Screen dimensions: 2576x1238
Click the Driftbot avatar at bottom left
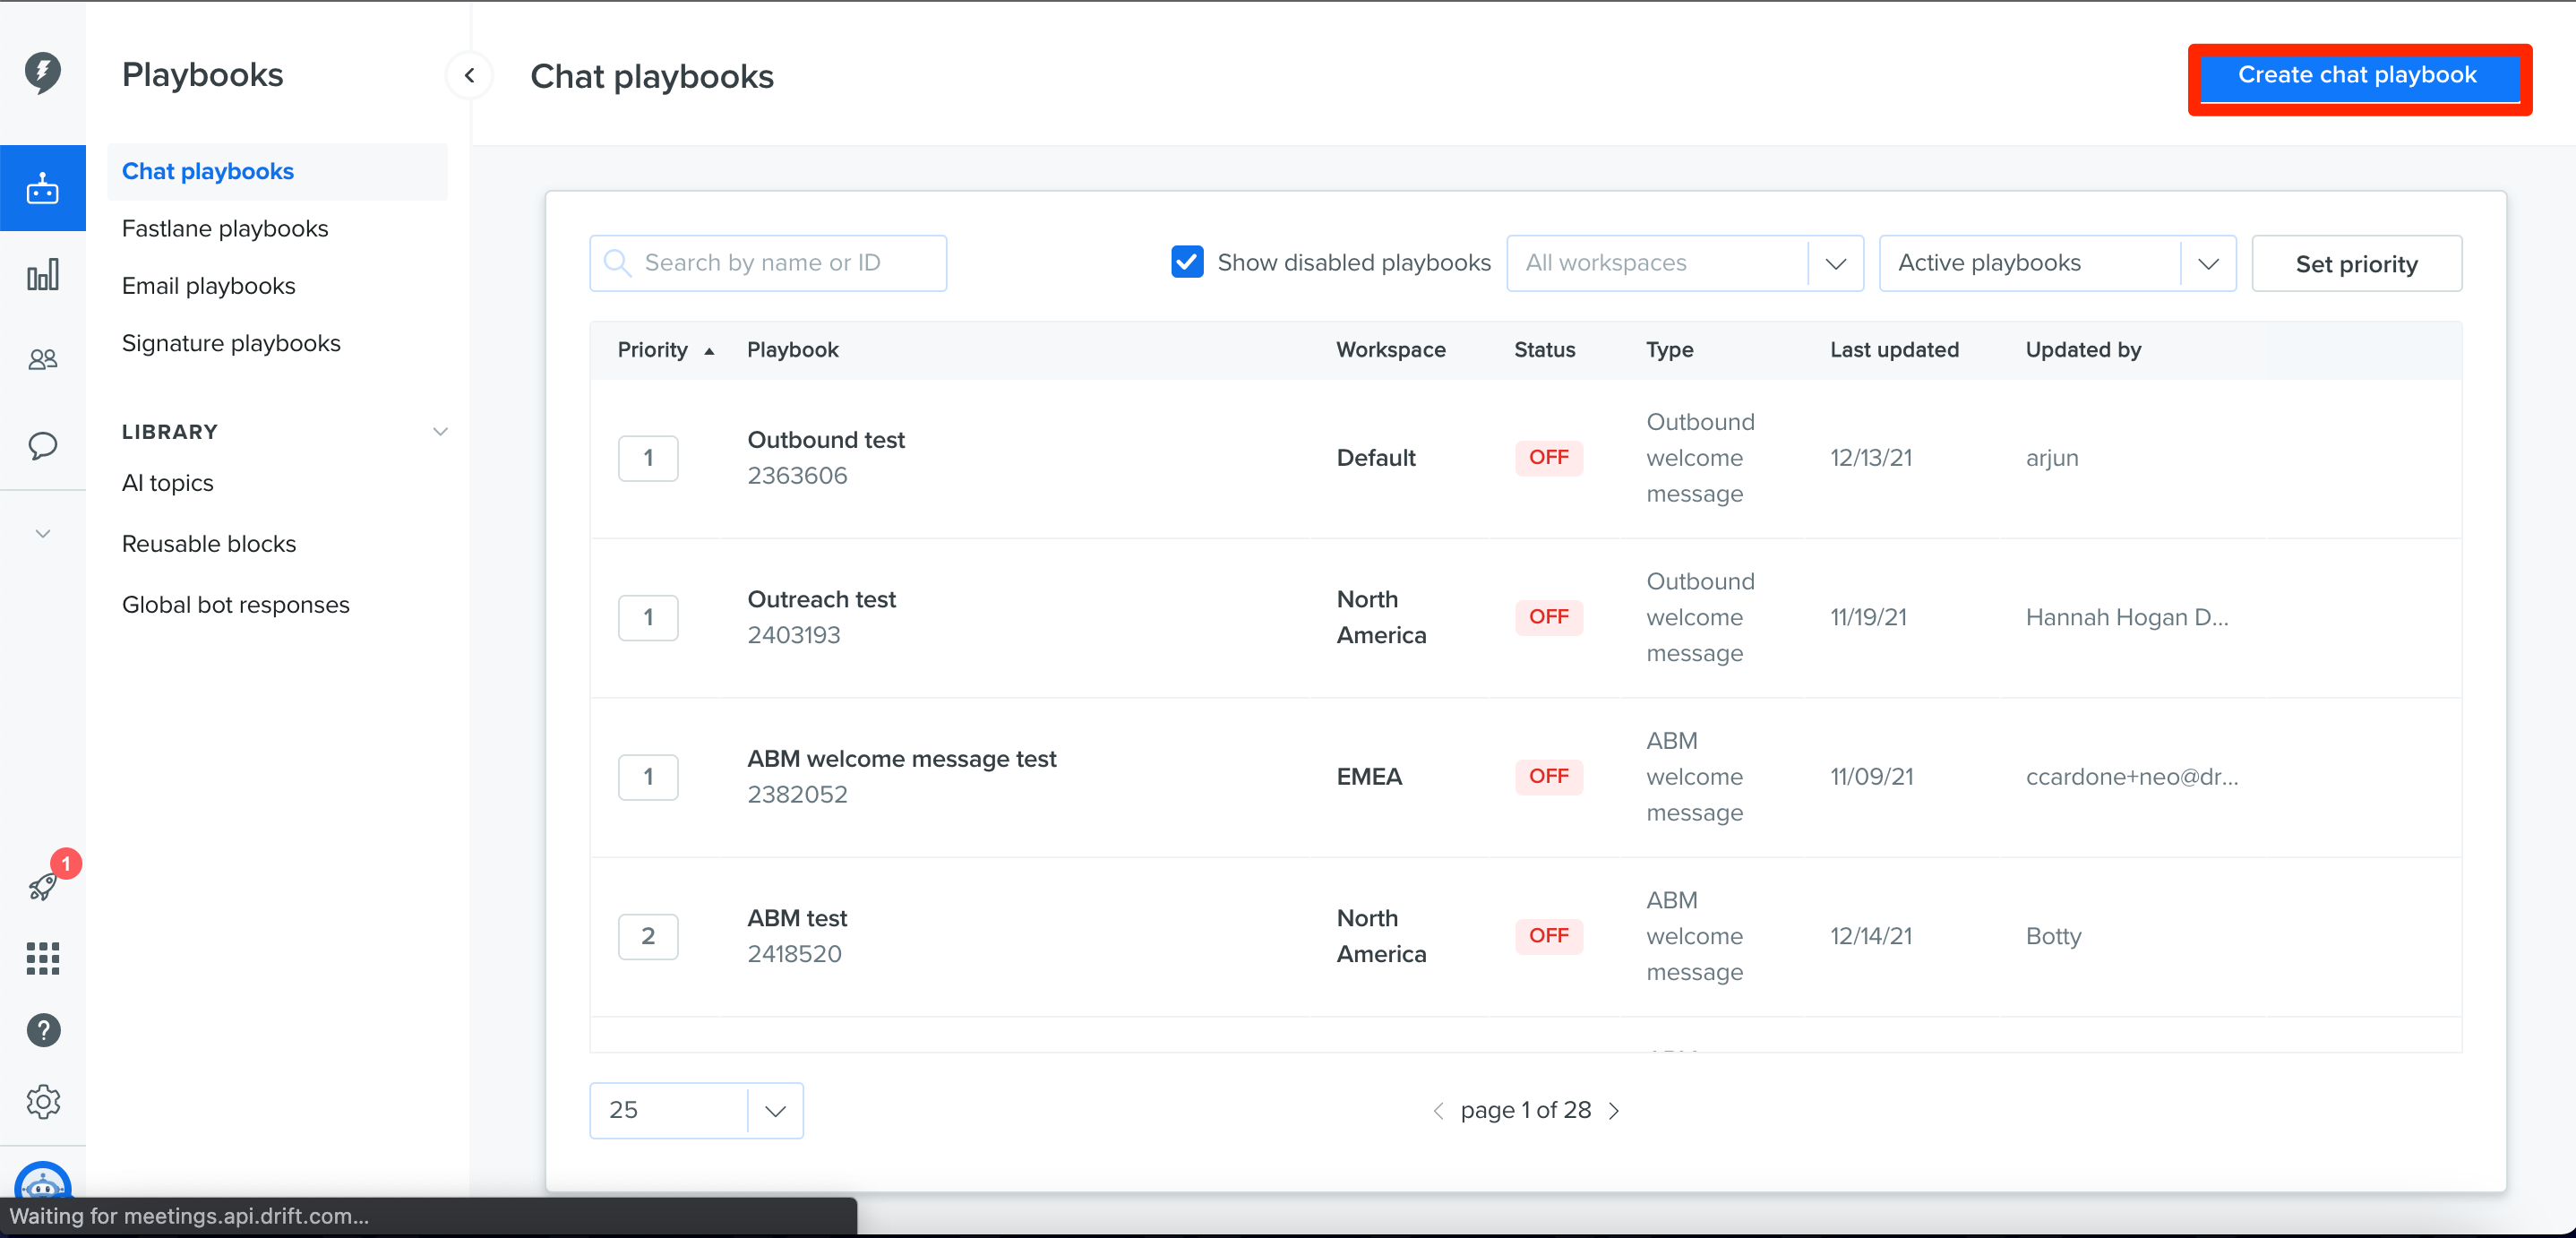[42, 1182]
